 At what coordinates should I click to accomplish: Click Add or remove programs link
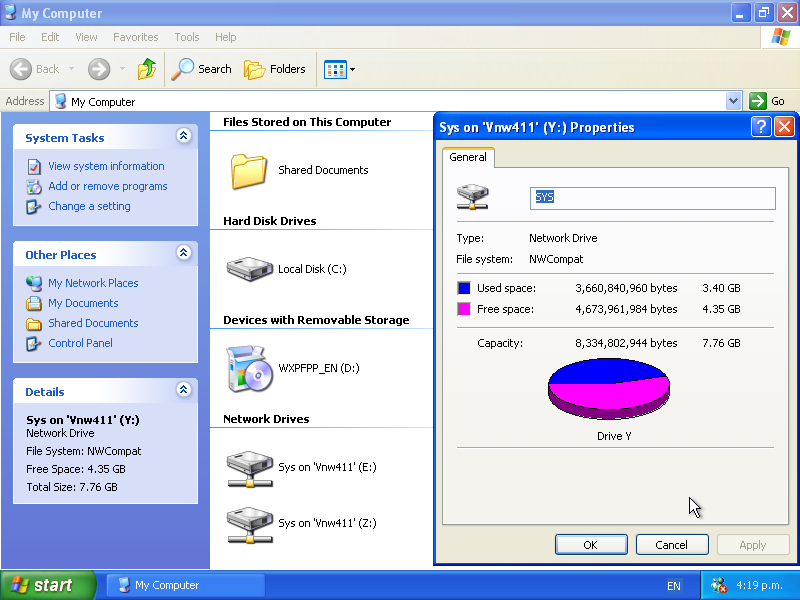pos(108,186)
